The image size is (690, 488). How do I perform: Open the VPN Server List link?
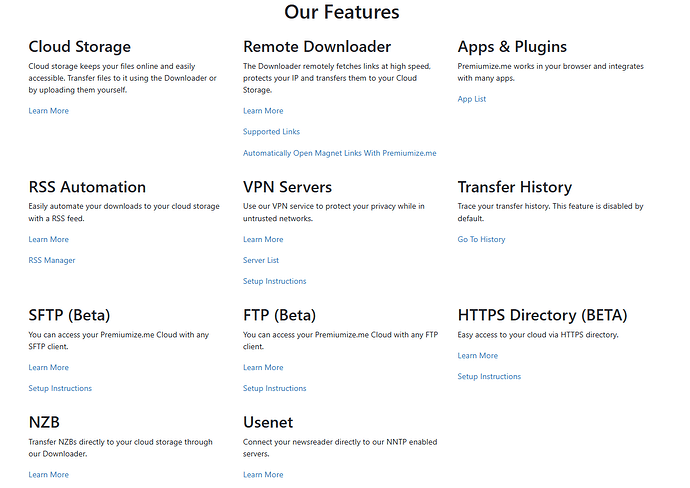[x=261, y=261]
